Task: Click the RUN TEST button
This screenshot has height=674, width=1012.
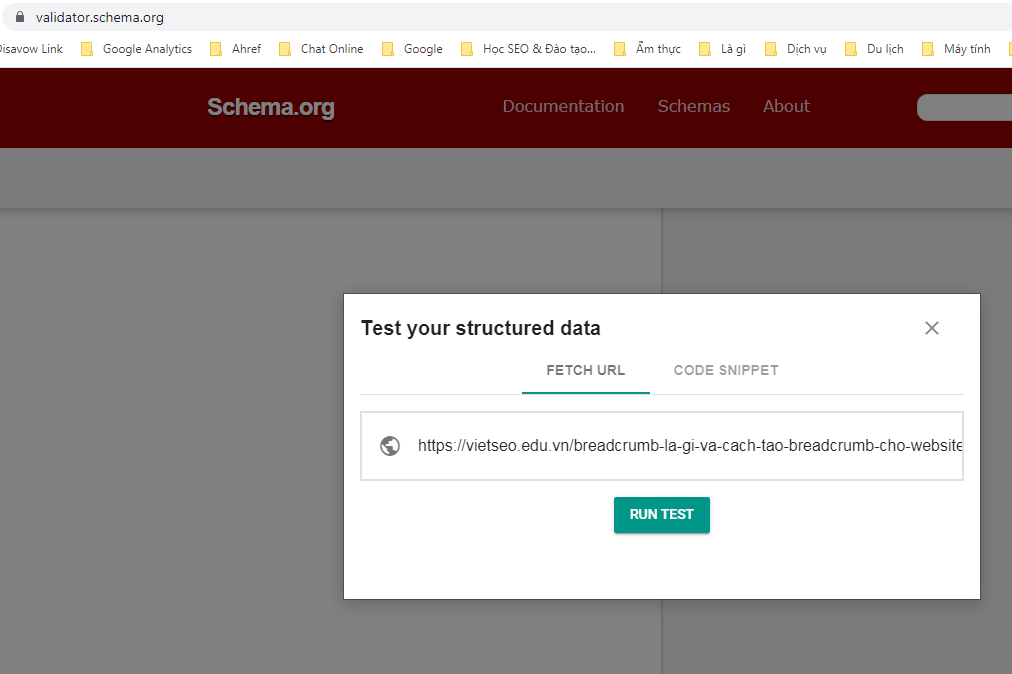Action: 661,514
